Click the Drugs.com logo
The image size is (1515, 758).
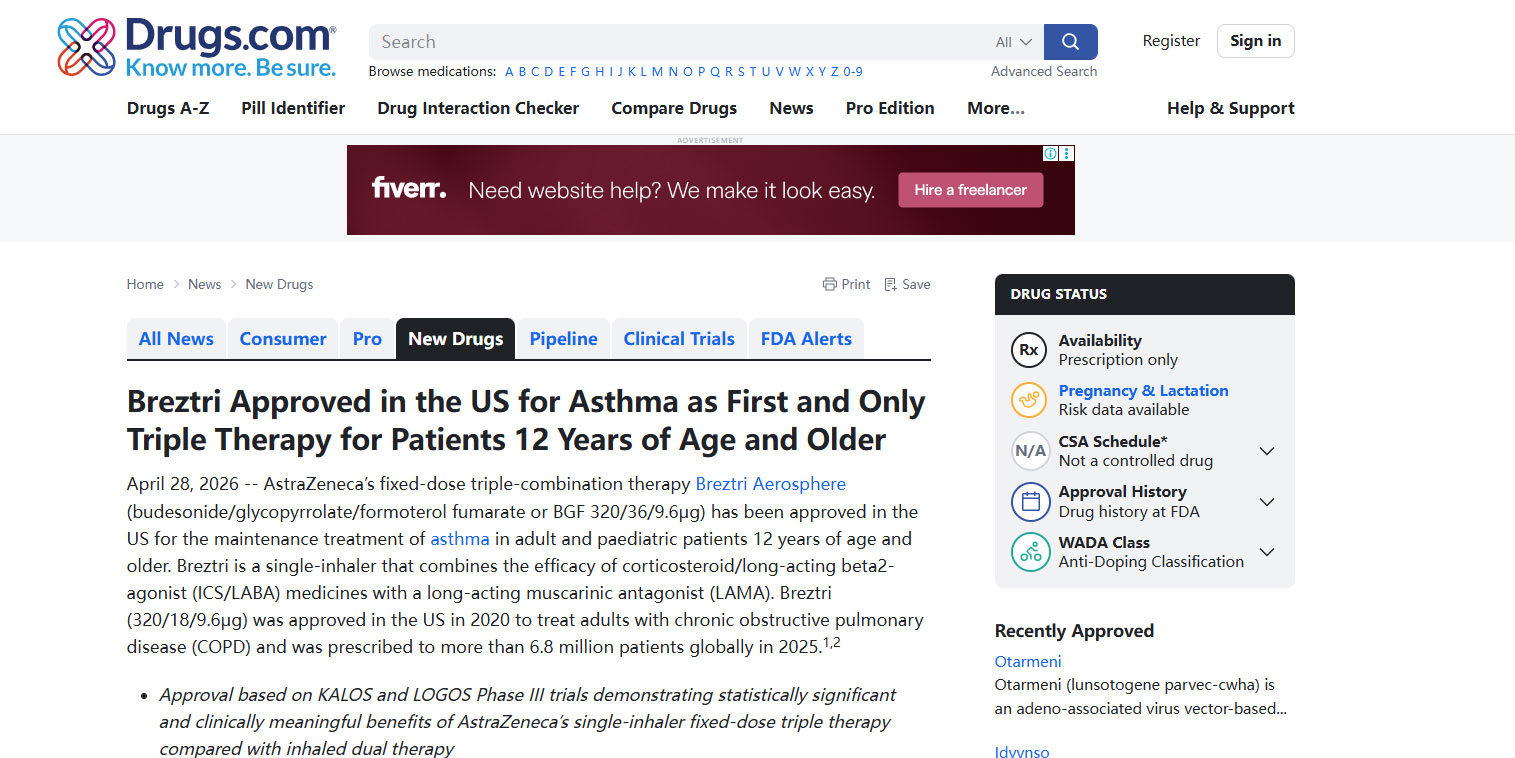click(x=196, y=47)
